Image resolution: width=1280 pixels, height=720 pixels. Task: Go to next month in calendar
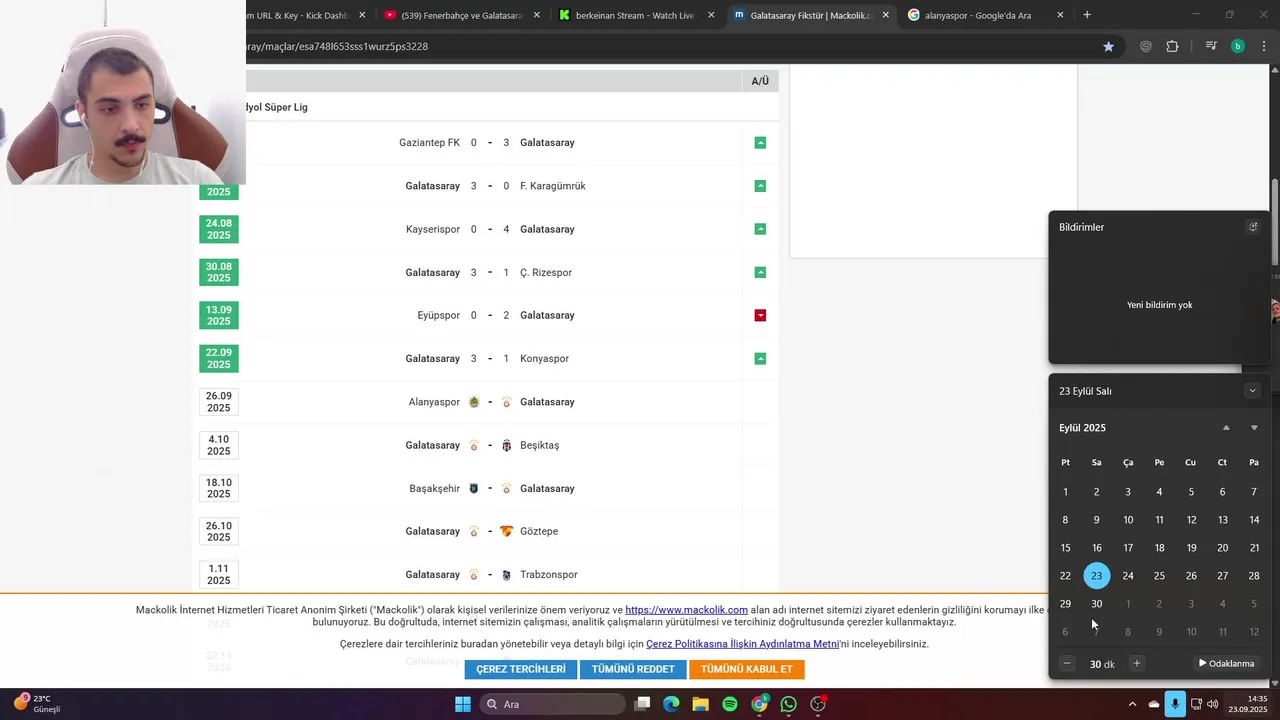coord(1254,428)
